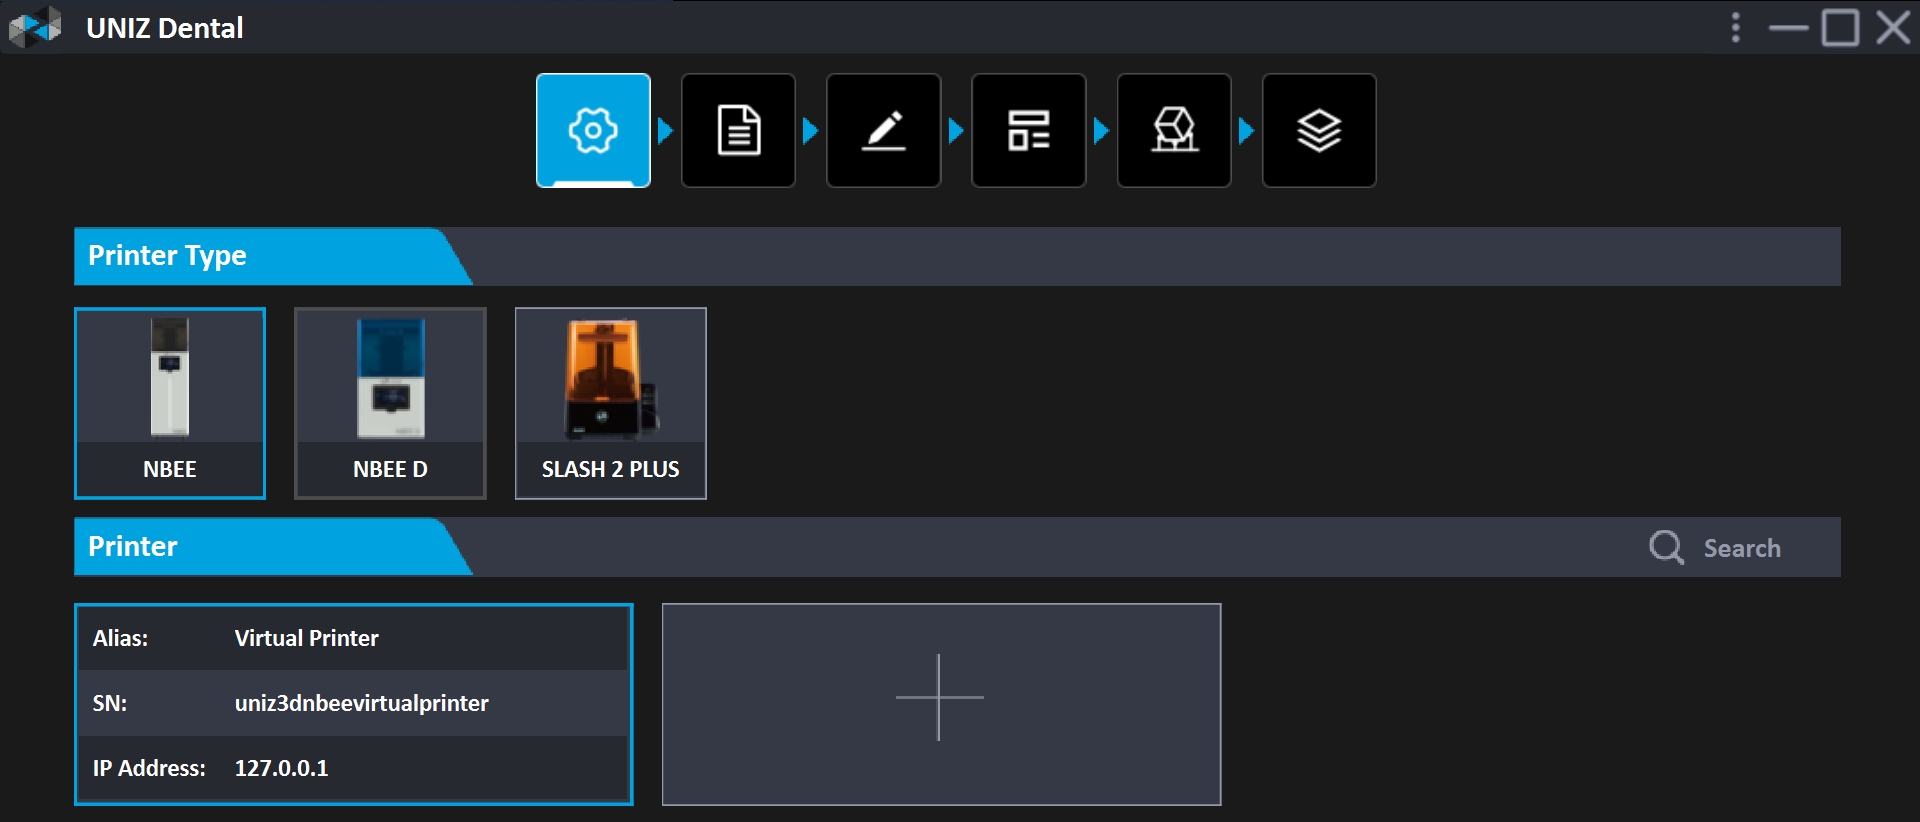
Task: Select the printer settings gear step
Action: pos(593,130)
